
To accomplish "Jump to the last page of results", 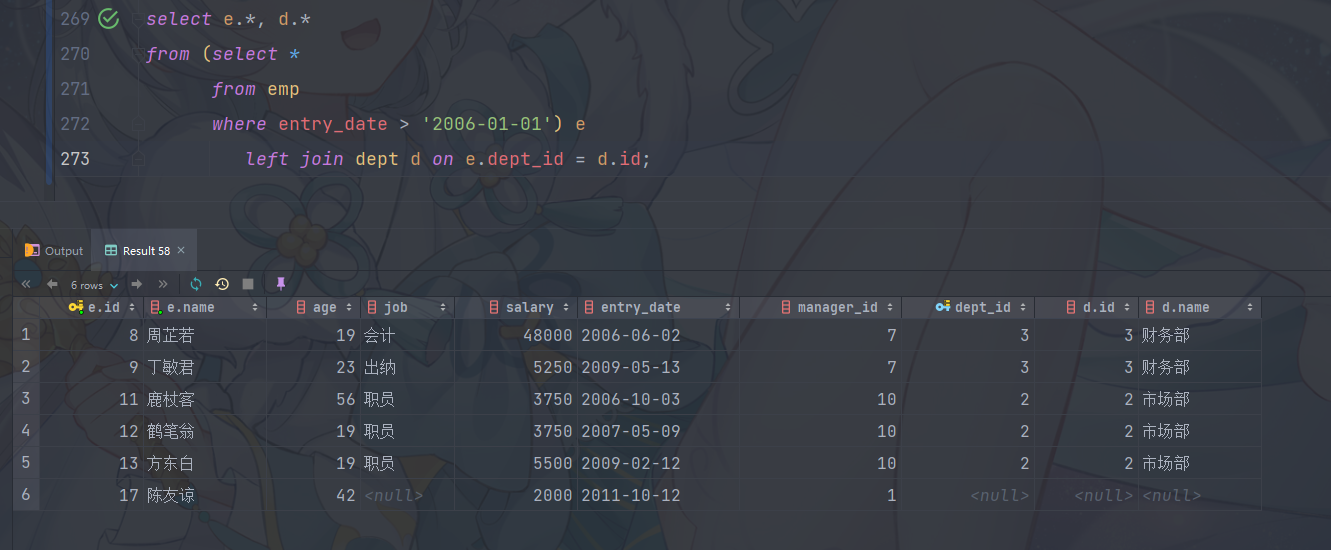I will coord(163,284).
